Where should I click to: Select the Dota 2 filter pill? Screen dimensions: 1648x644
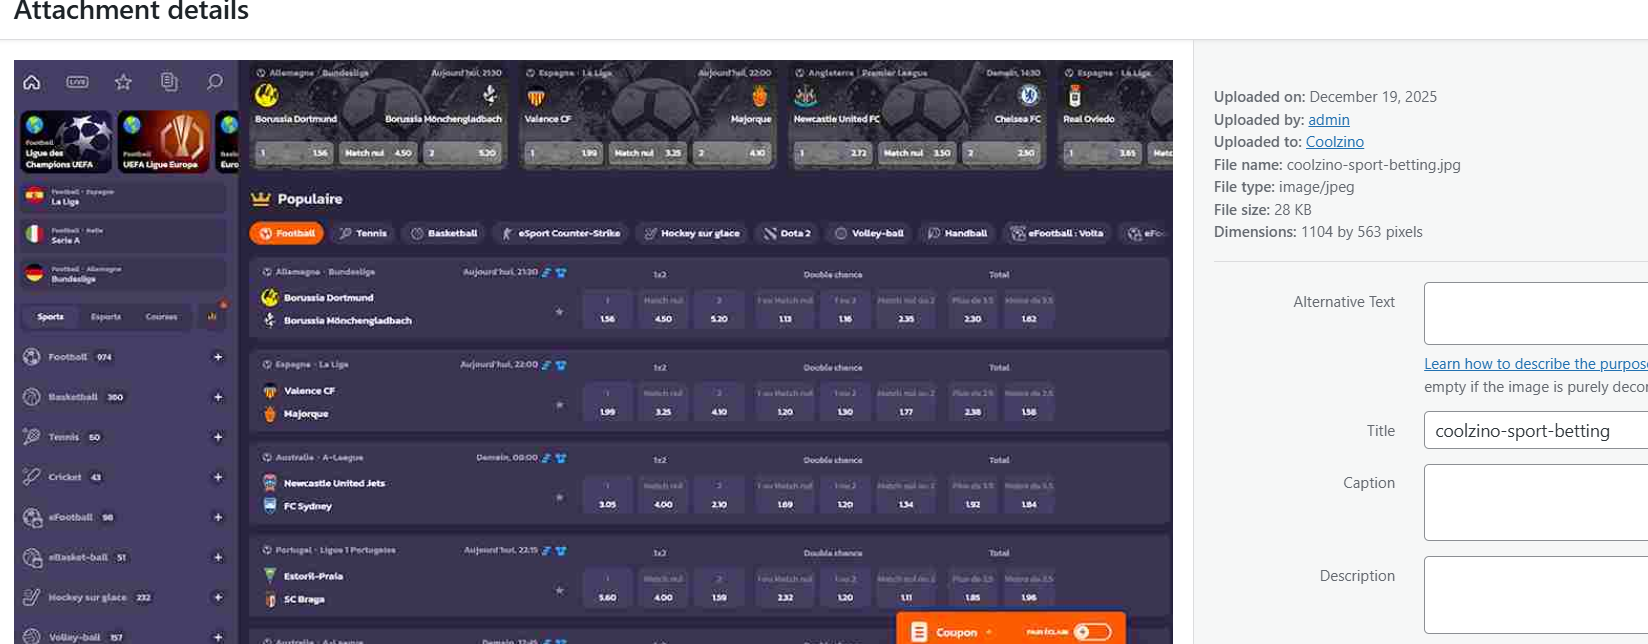point(787,233)
